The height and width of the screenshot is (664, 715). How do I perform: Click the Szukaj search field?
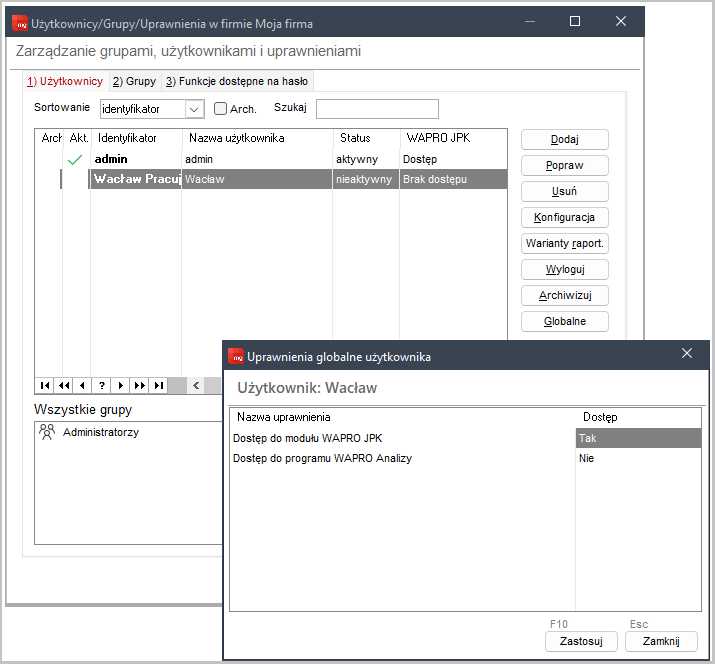[377, 109]
